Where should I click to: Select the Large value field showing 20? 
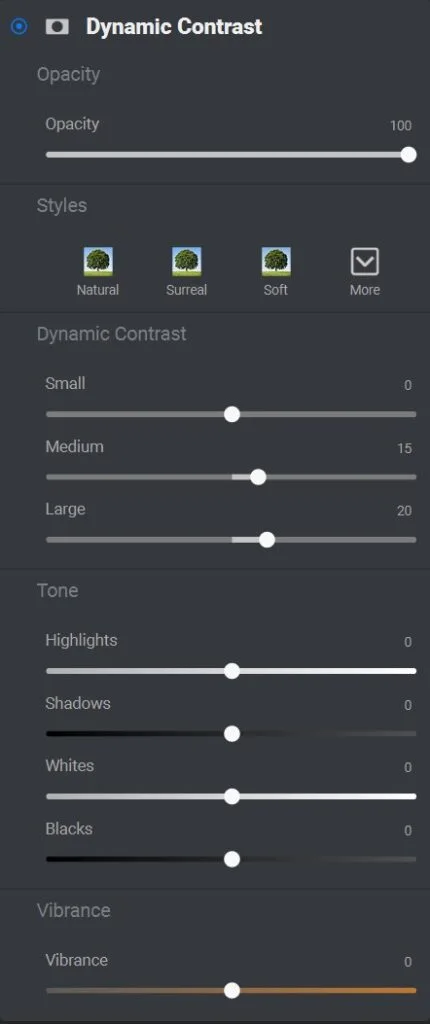tap(404, 511)
